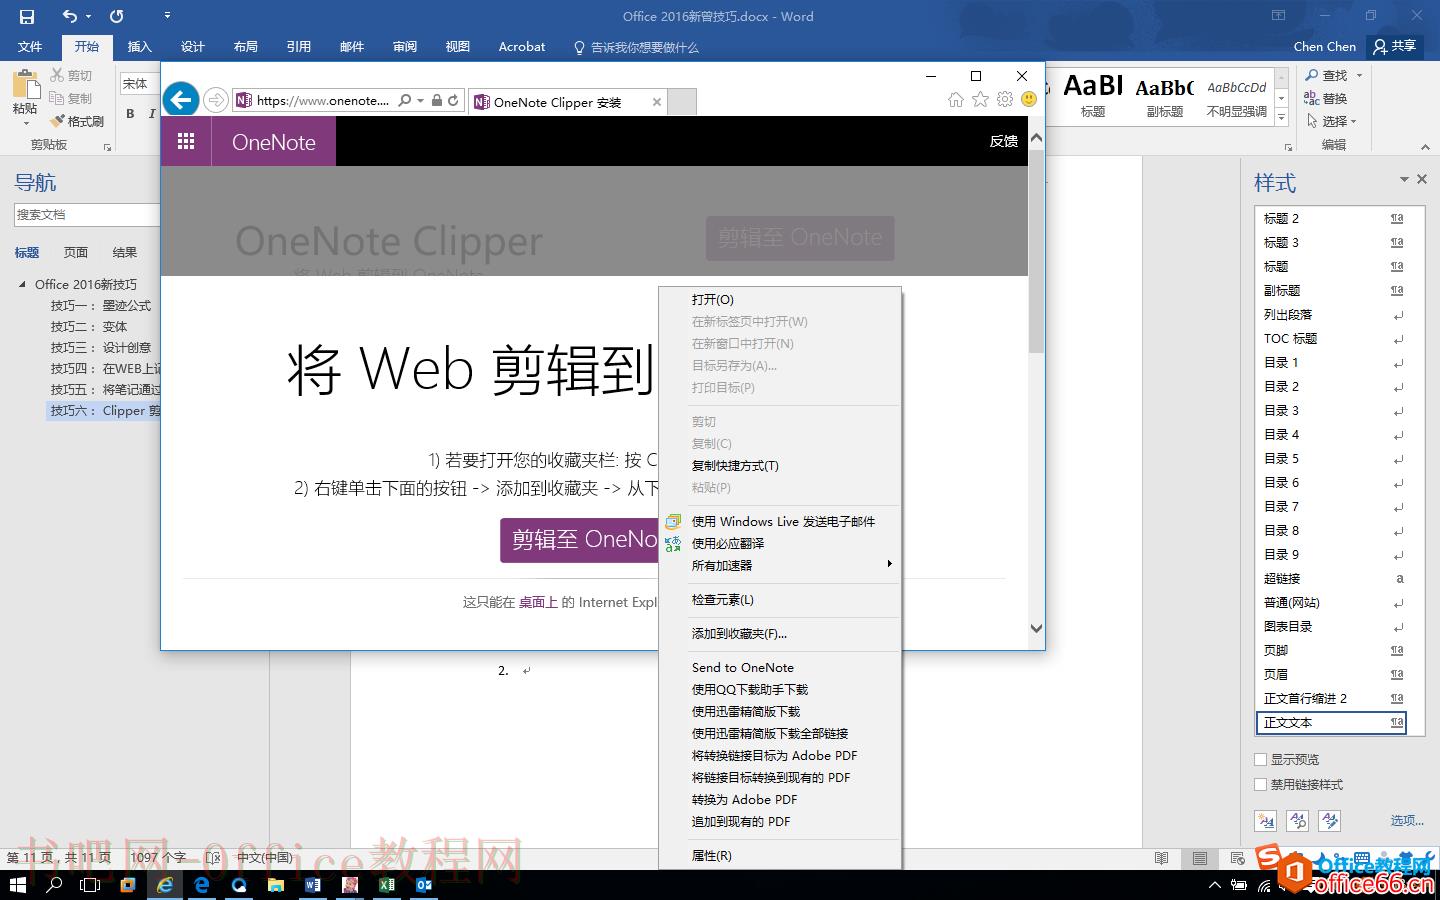
Task: Select 技巧一：墨迹公式 in the navigation pane
Action: [x=101, y=305]
